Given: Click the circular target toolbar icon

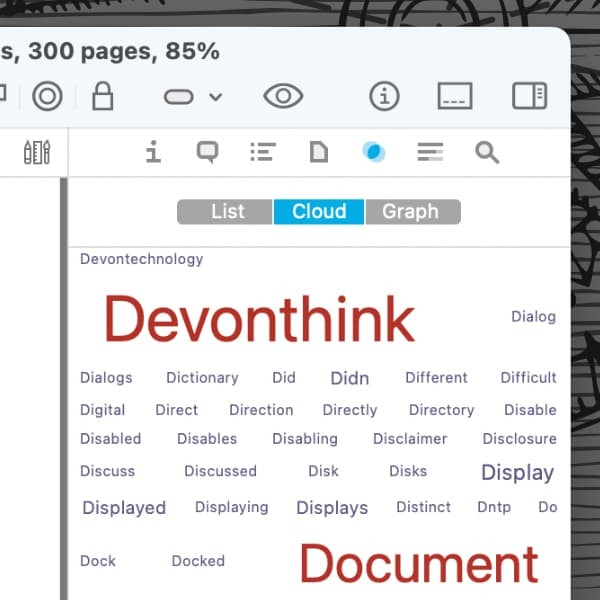Looking at the screenshot, I should click(x=47, y=96).
